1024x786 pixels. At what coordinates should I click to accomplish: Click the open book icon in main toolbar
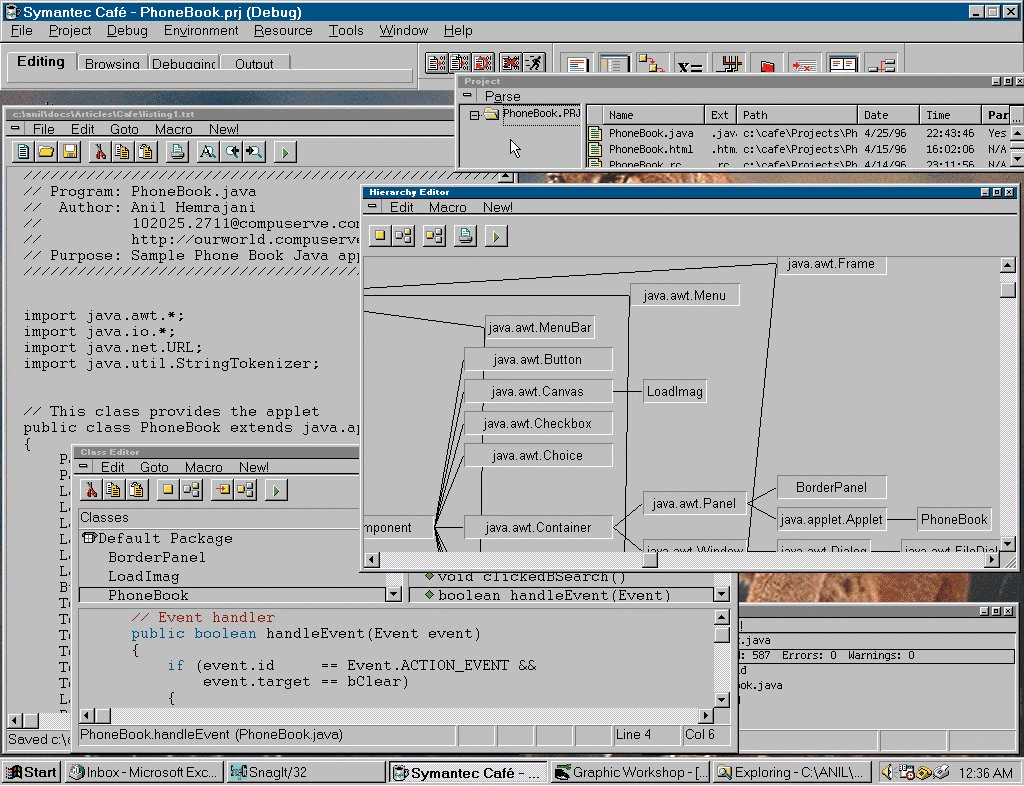(x=842, y=66)
